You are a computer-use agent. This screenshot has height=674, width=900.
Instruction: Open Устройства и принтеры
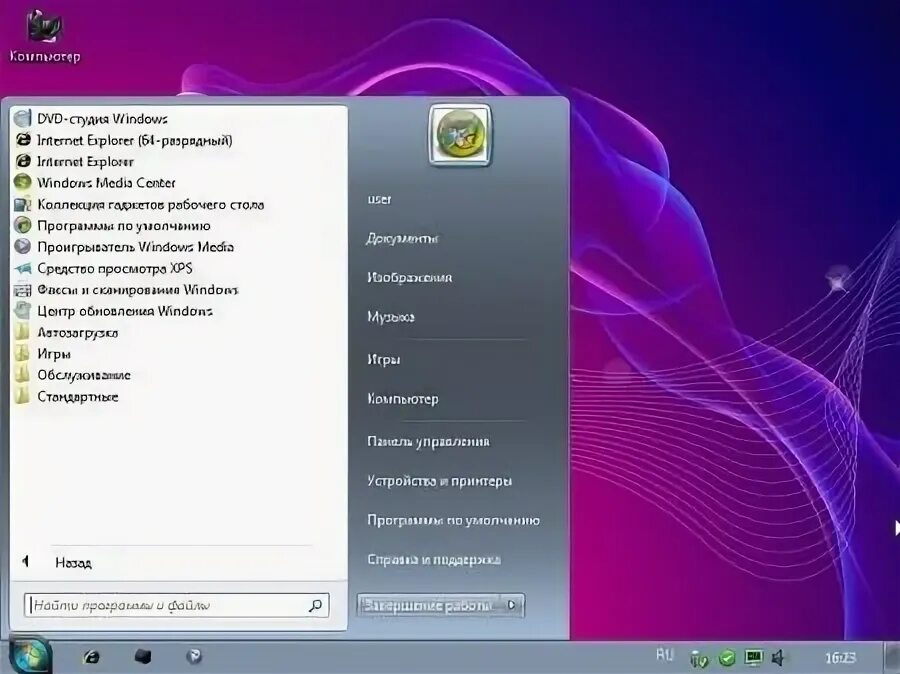(x=440, y=481)
